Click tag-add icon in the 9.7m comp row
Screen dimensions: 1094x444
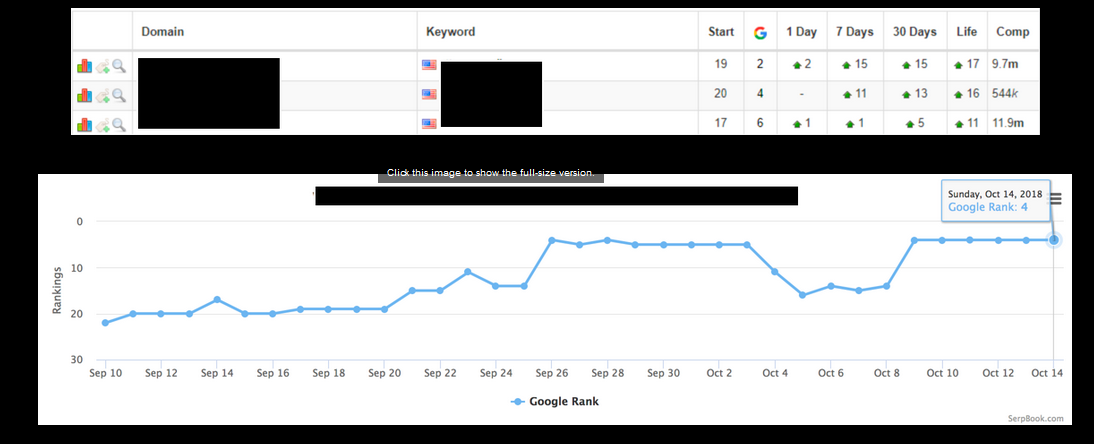(x=103, y=66)
